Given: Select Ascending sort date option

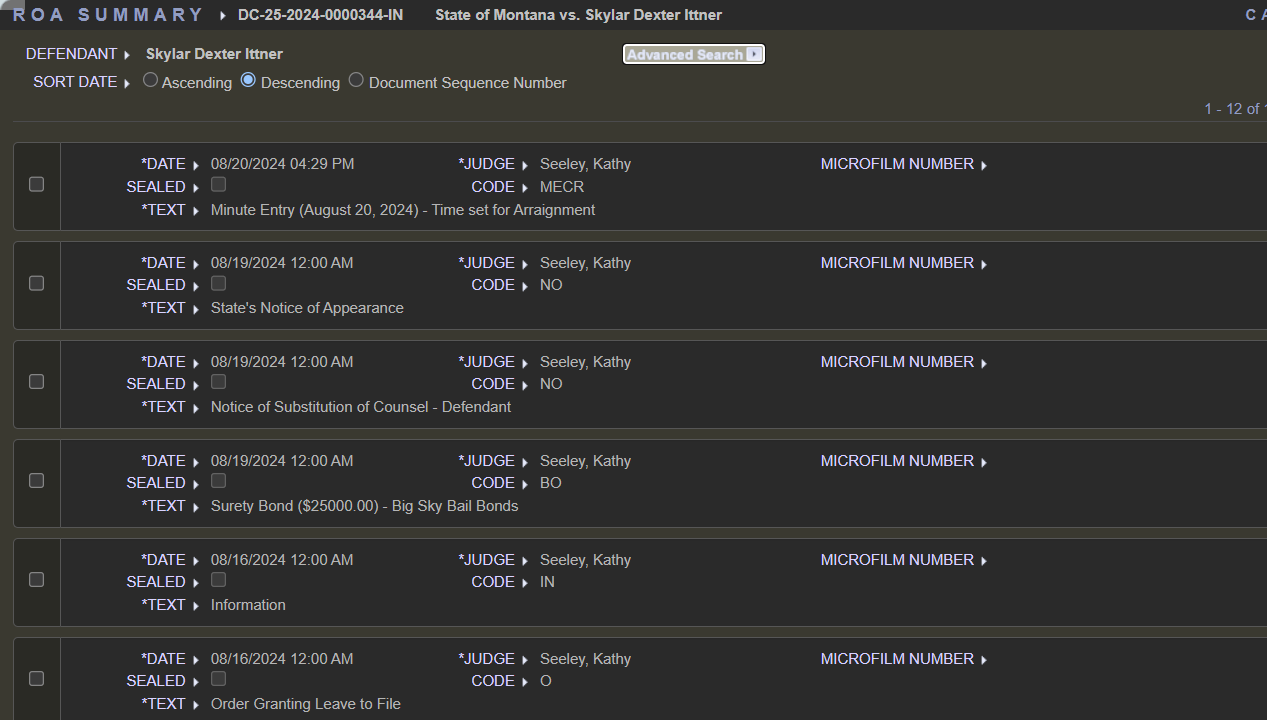Looking at the screenshot, I should click(x=150, y=80).
